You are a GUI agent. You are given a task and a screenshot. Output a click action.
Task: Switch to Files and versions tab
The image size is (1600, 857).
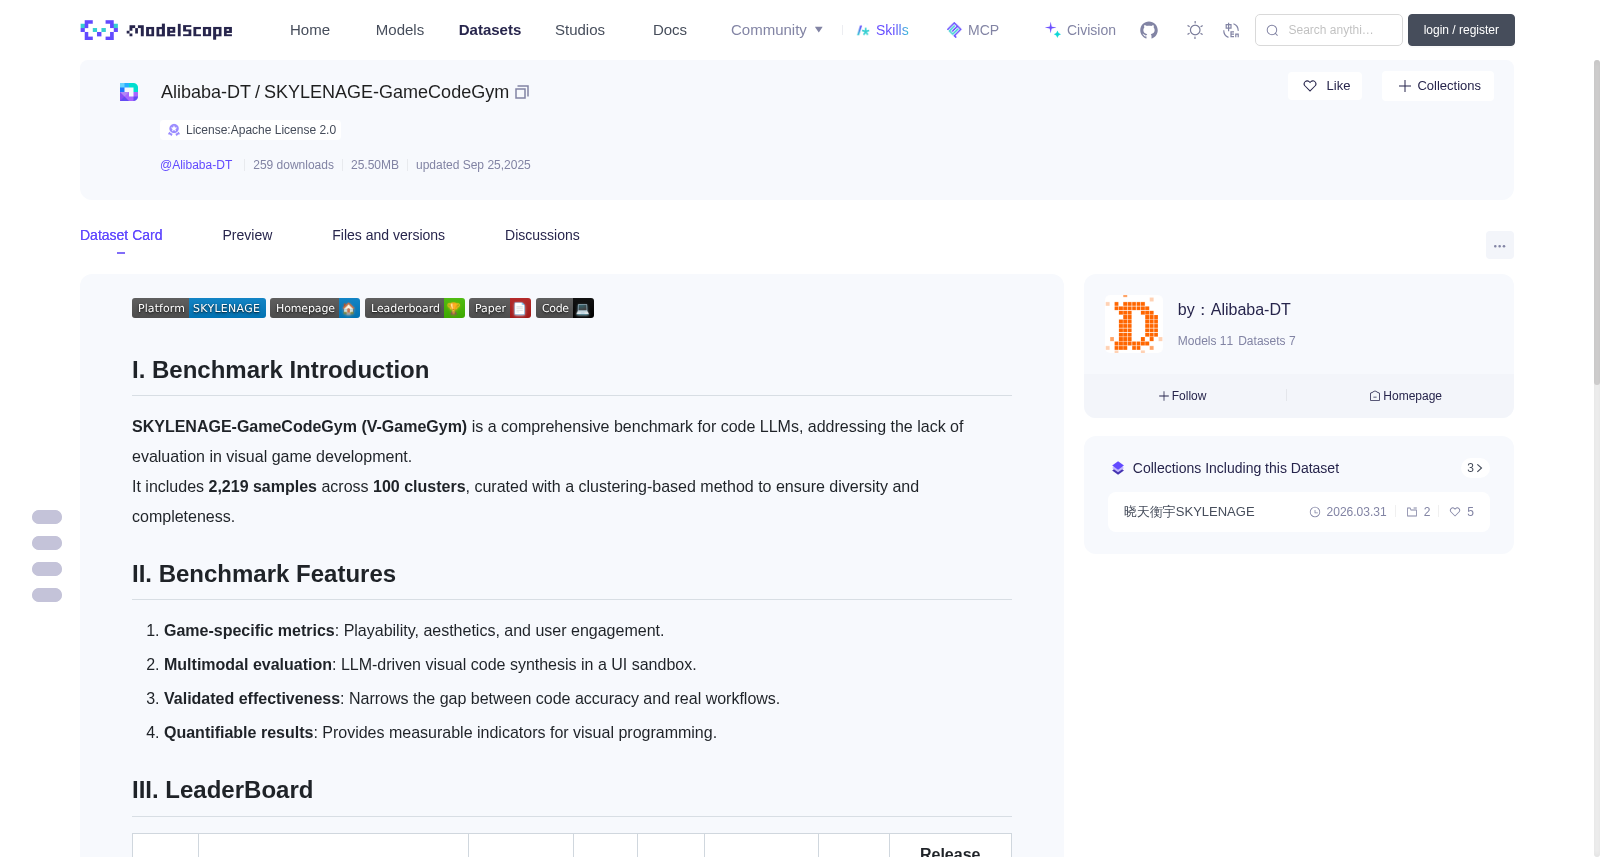pos(388,235)
